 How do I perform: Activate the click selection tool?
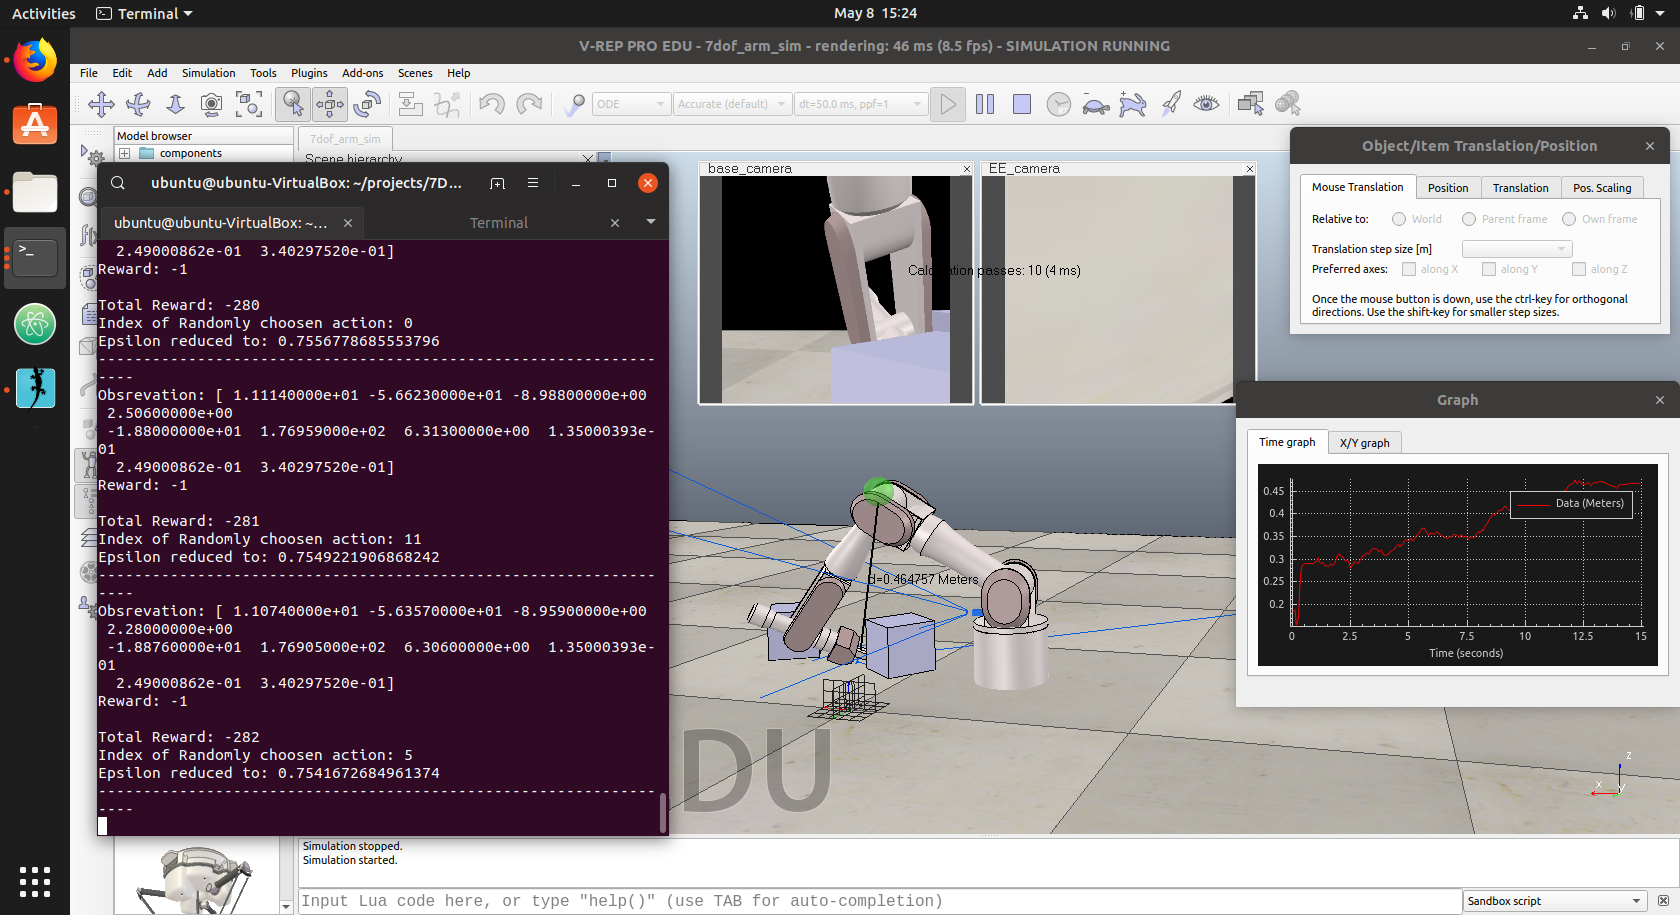point(293,104)
